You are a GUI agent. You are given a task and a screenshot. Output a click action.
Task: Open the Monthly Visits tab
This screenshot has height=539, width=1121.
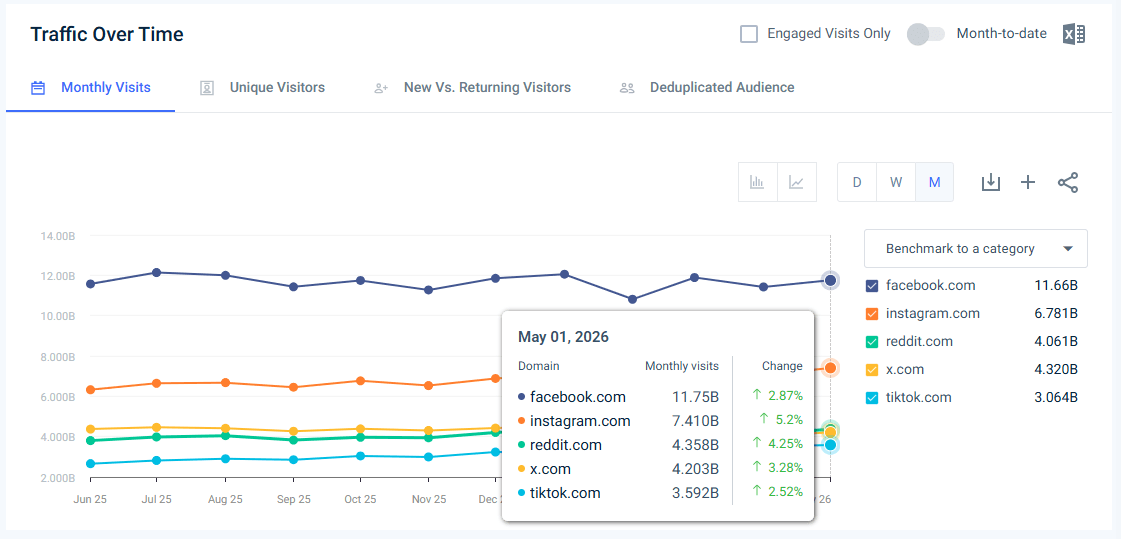[x=91, y=87]
